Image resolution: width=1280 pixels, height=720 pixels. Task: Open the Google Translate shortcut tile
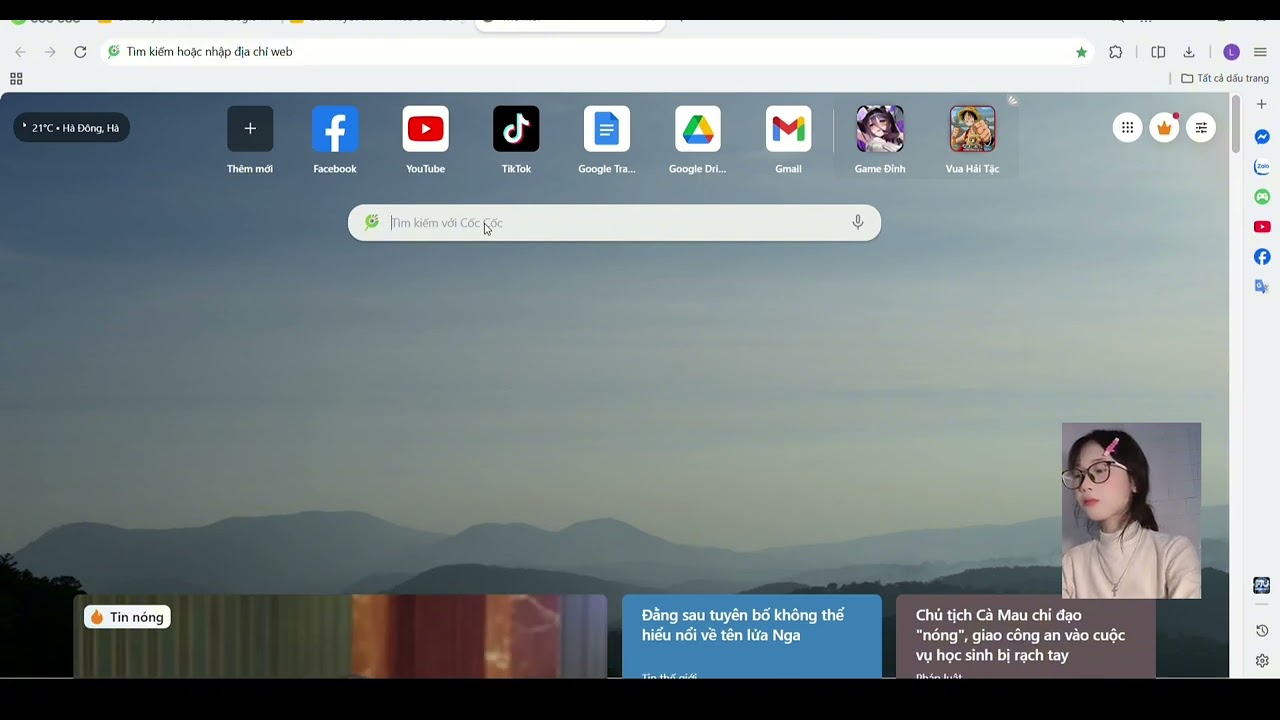pyautogui.click(x=607, y=141)
